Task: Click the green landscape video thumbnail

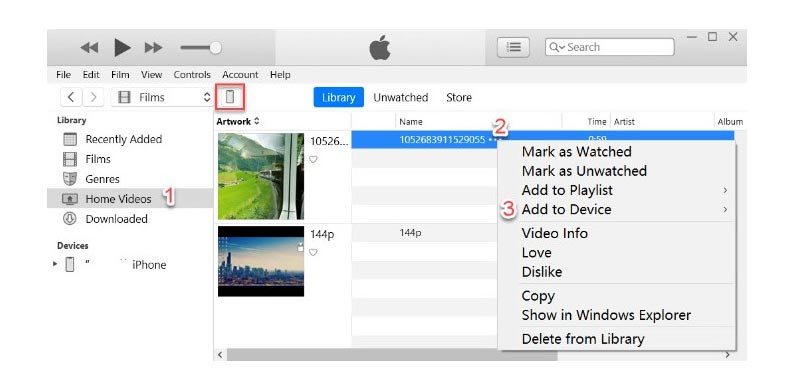Action: (261, 176)
